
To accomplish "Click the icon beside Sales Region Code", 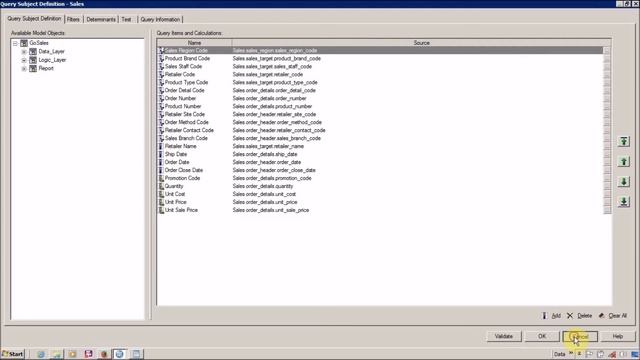I will (161, 51).
